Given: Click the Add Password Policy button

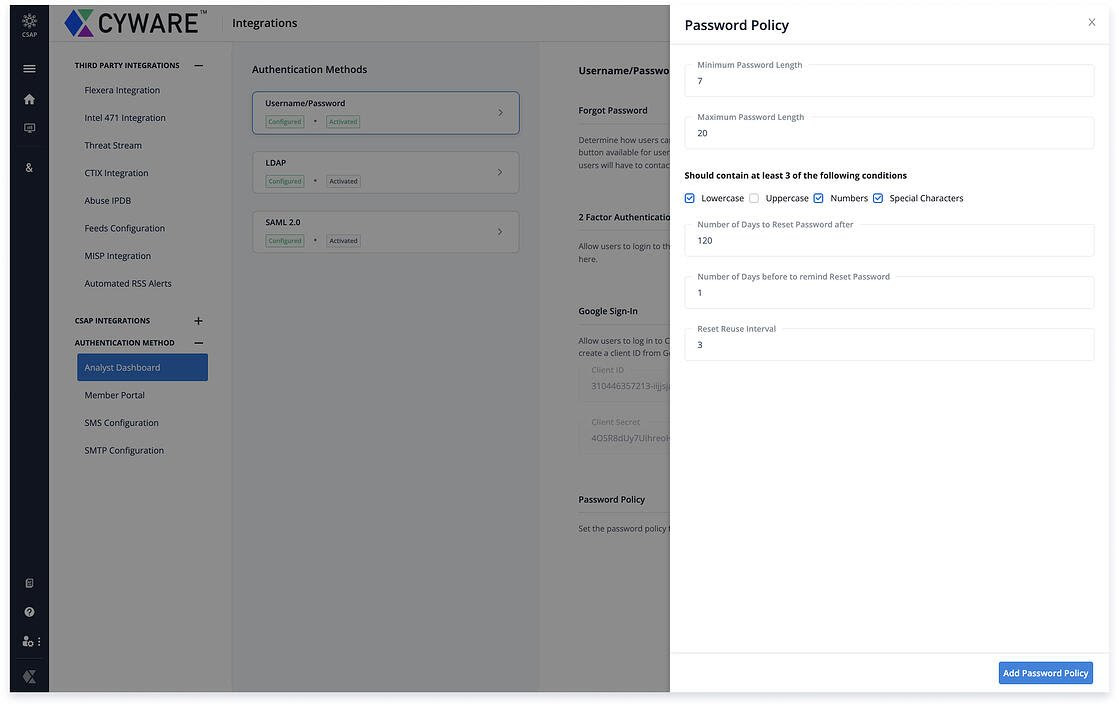Looking at the screenshot, I should (1045, 673).
